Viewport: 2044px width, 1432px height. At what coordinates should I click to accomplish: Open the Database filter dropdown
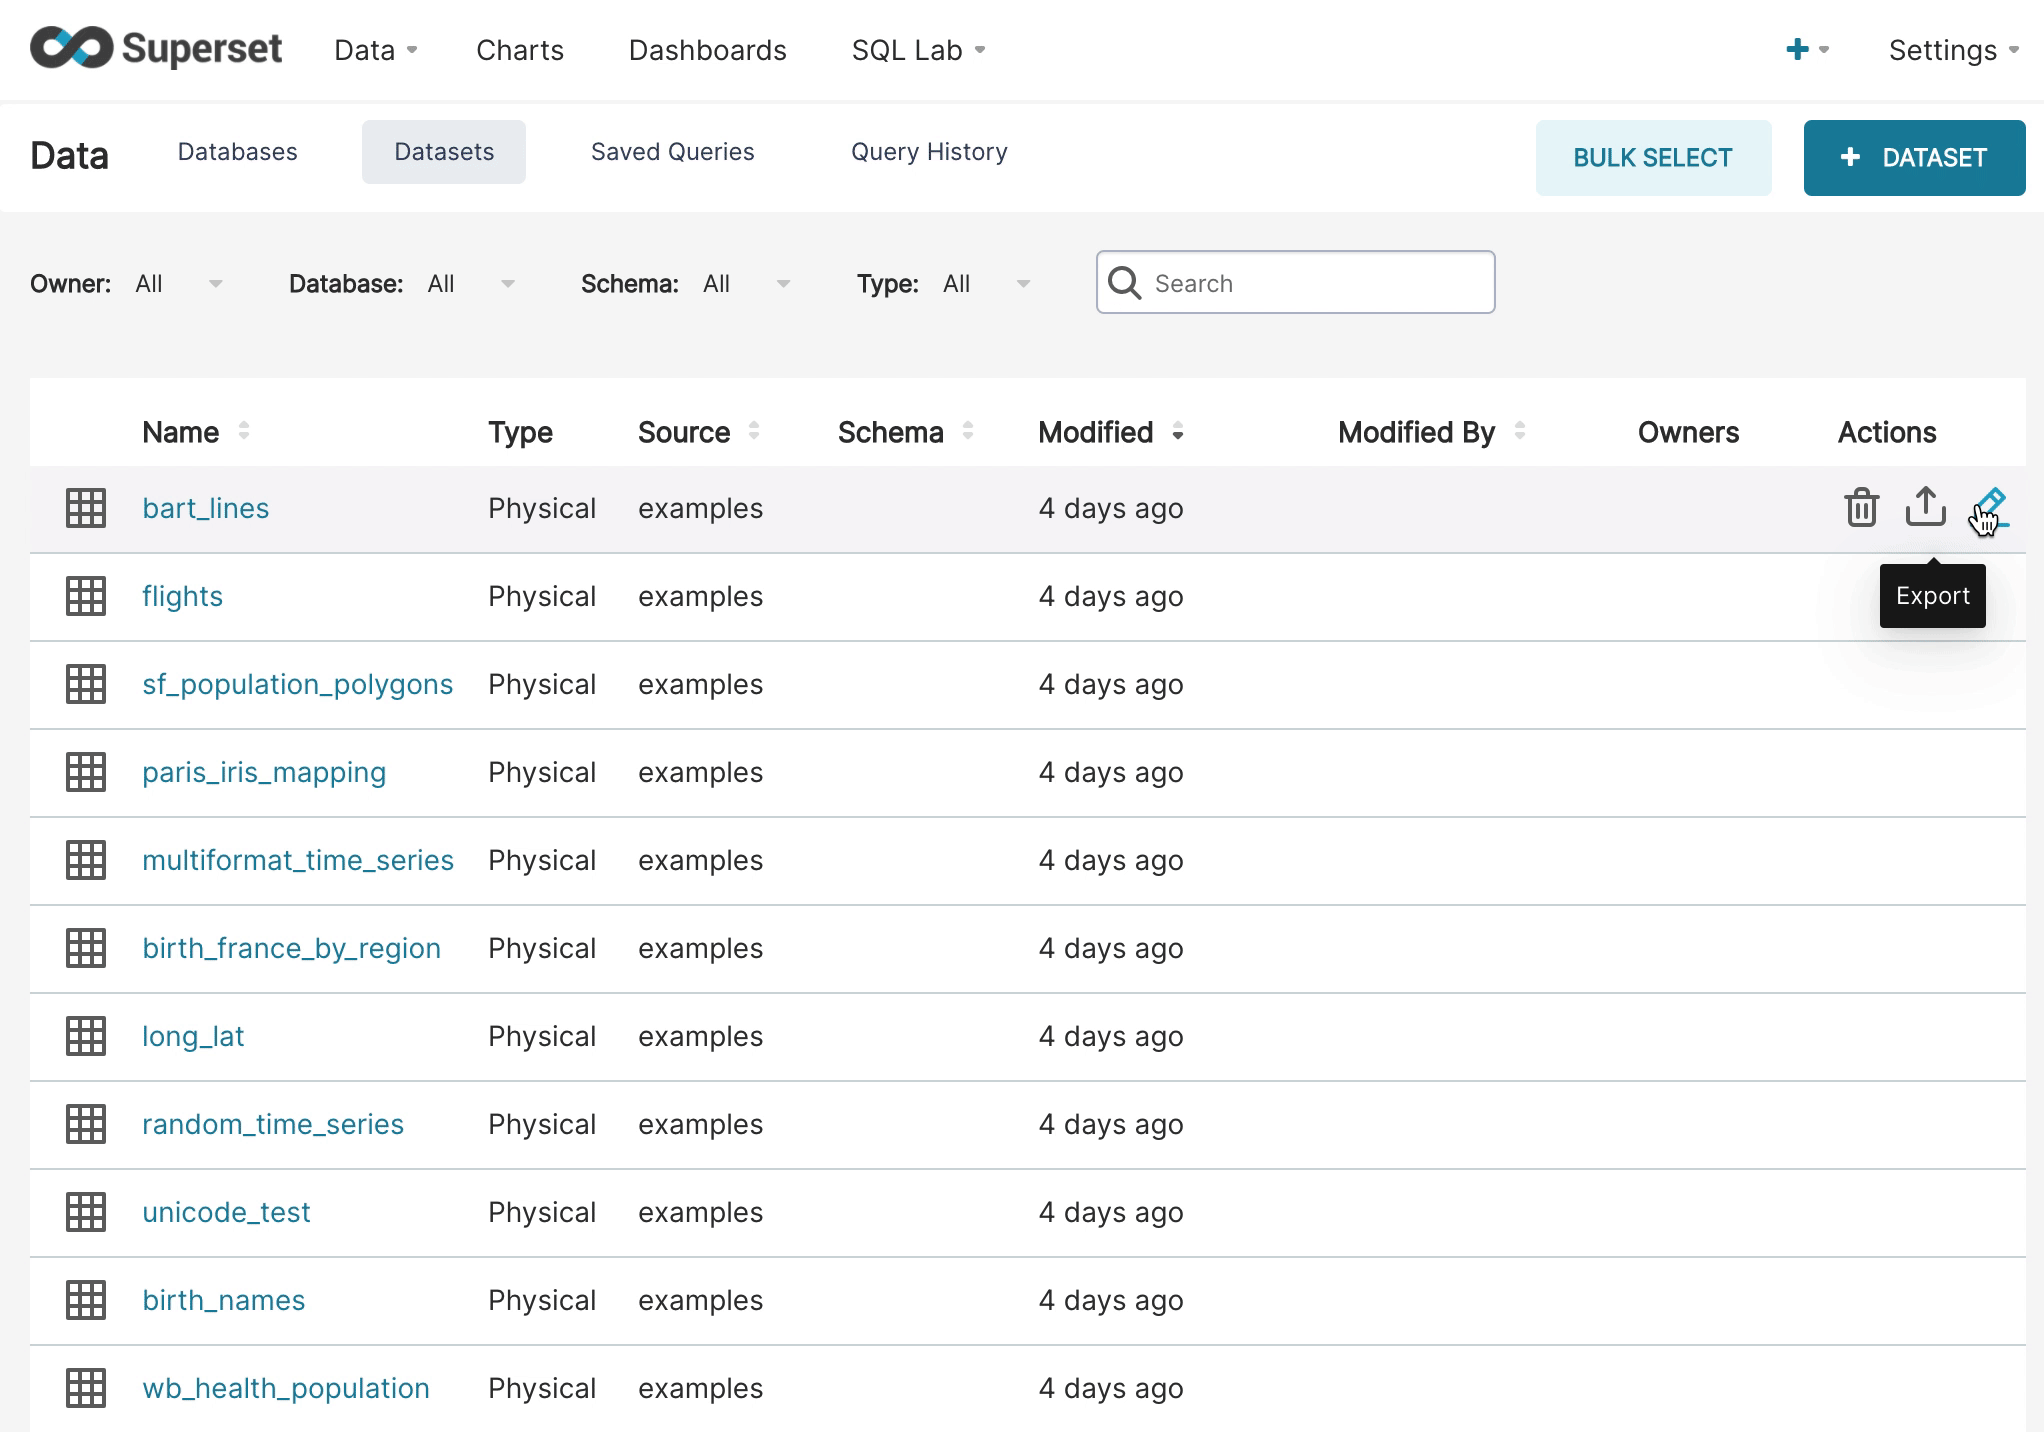click(470, 284)
